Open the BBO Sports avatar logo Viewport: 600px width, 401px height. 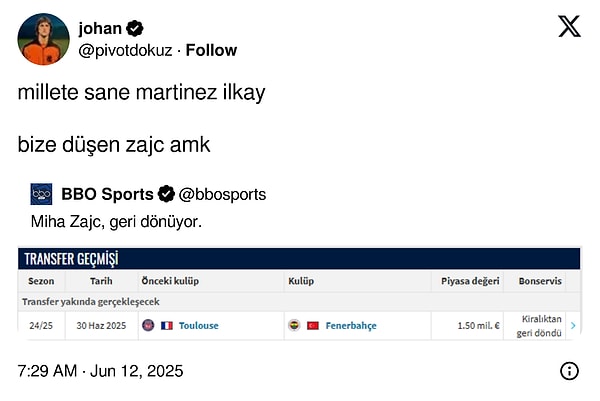pyautogui.click(x=41, y=194)
